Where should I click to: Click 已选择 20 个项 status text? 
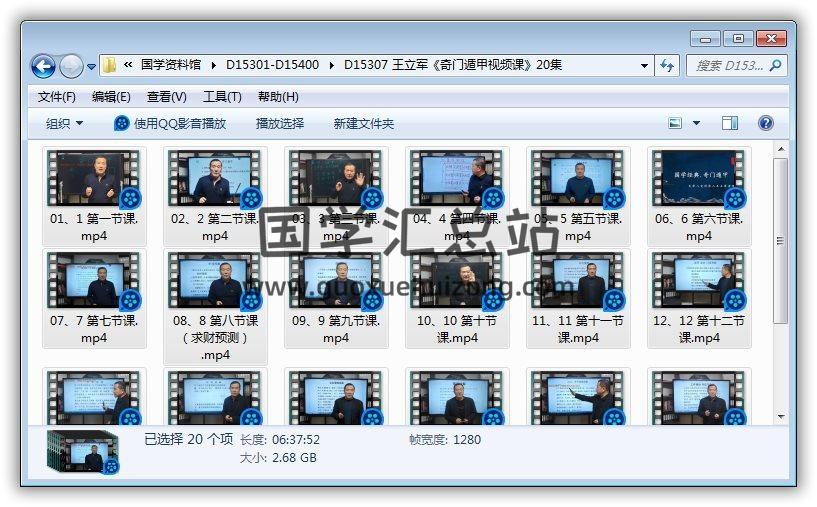[x=189, y=439]
